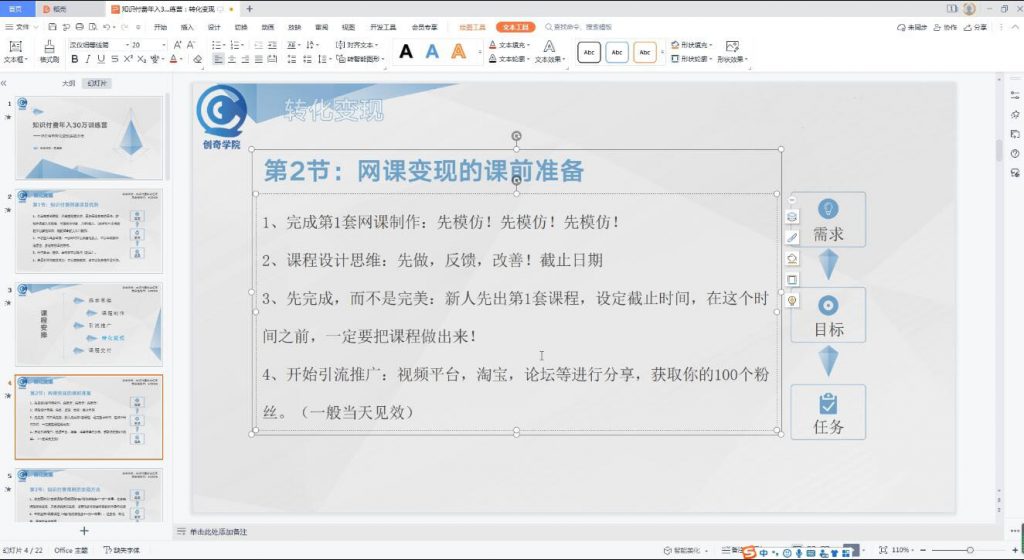Apply the black text style preset A

coord(406,52)
